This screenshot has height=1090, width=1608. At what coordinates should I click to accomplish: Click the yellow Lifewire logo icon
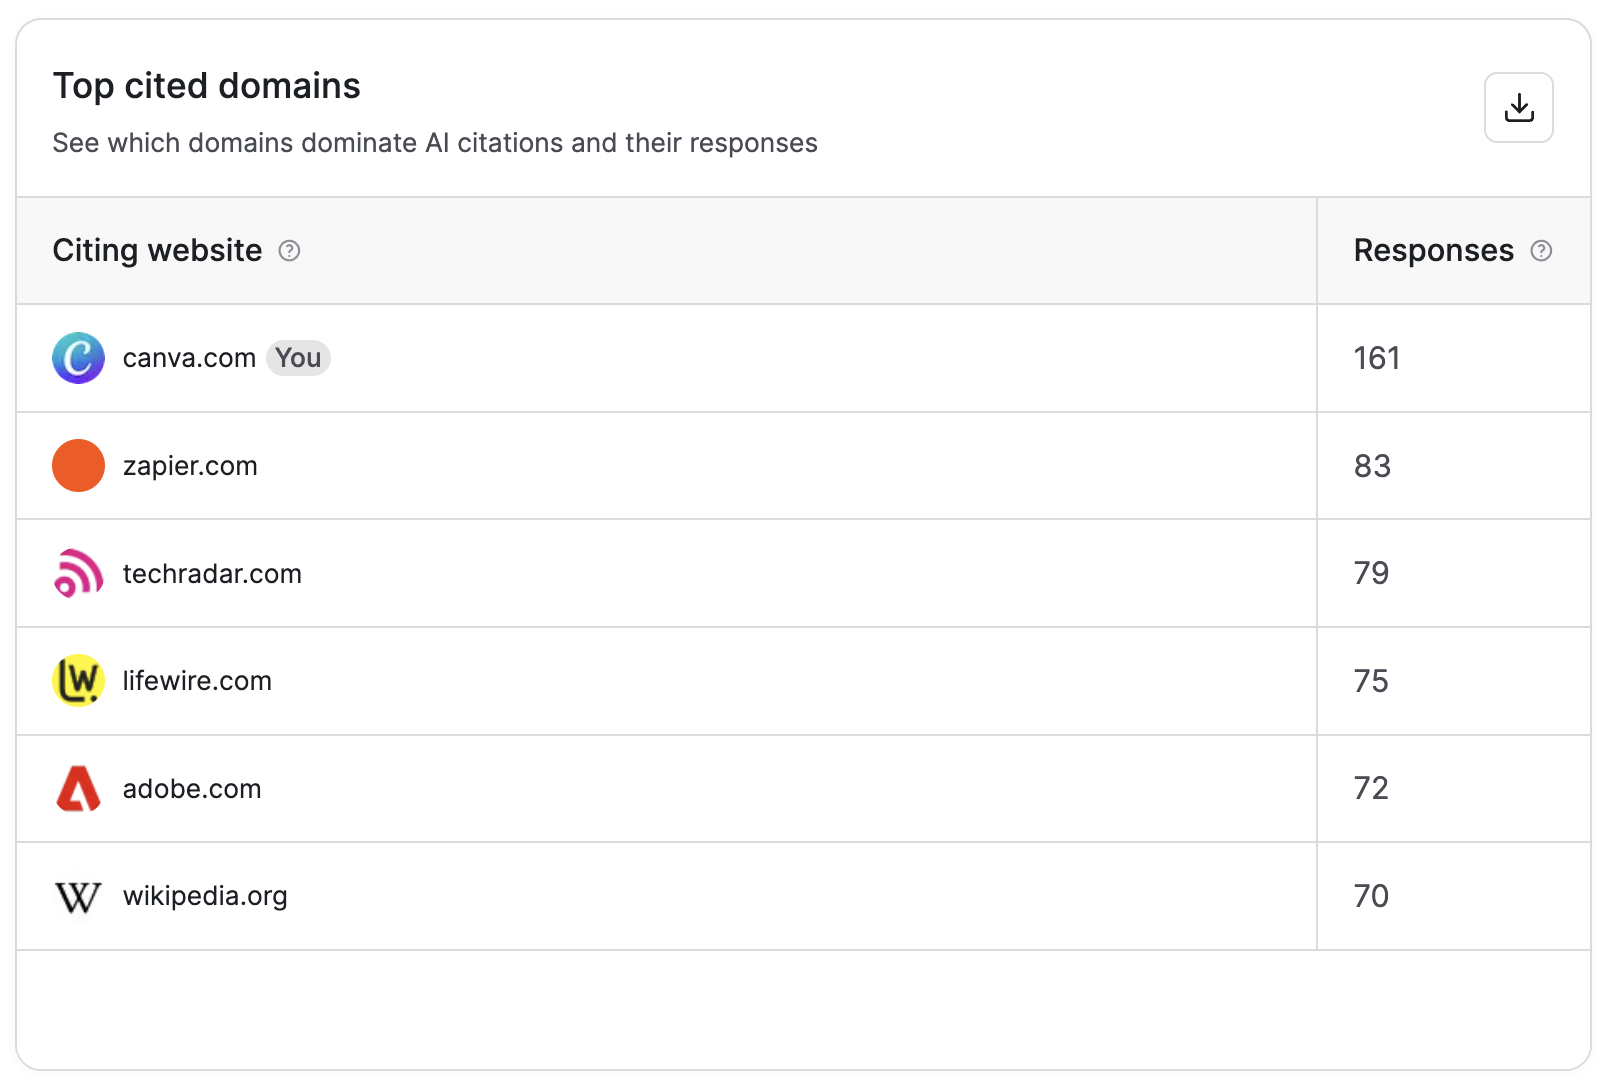(78, 680)
